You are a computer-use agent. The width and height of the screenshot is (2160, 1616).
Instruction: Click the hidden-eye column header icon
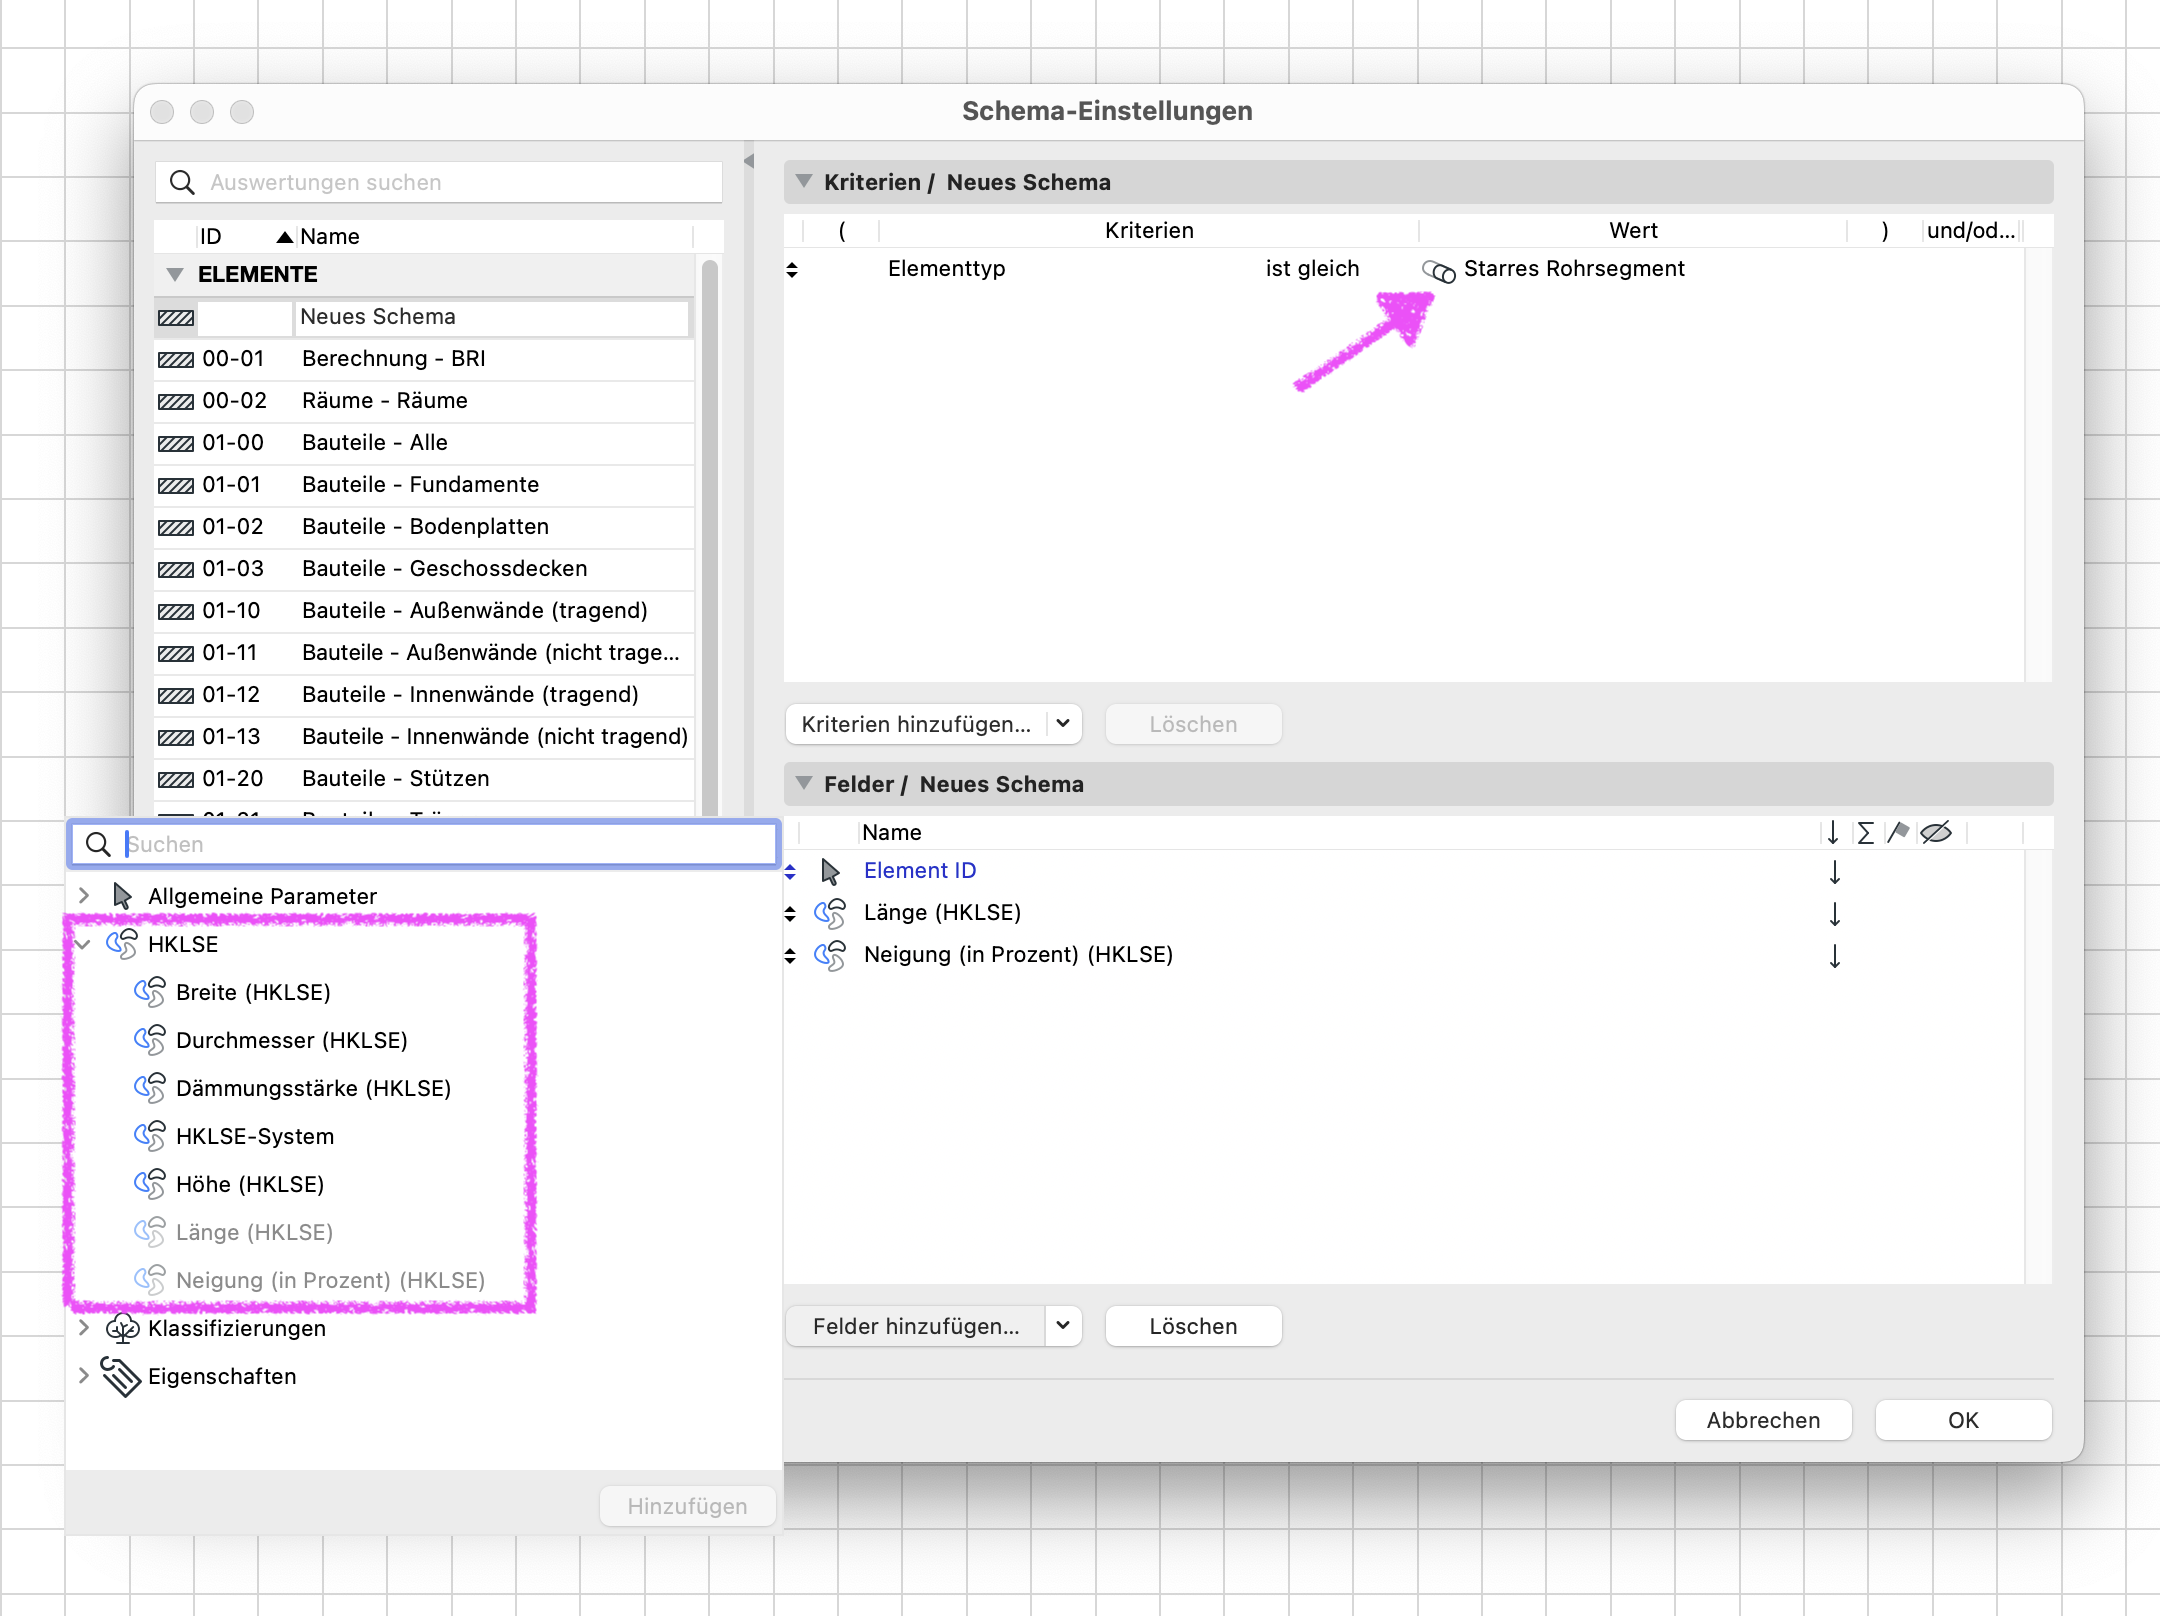(x=1936, y=833)
